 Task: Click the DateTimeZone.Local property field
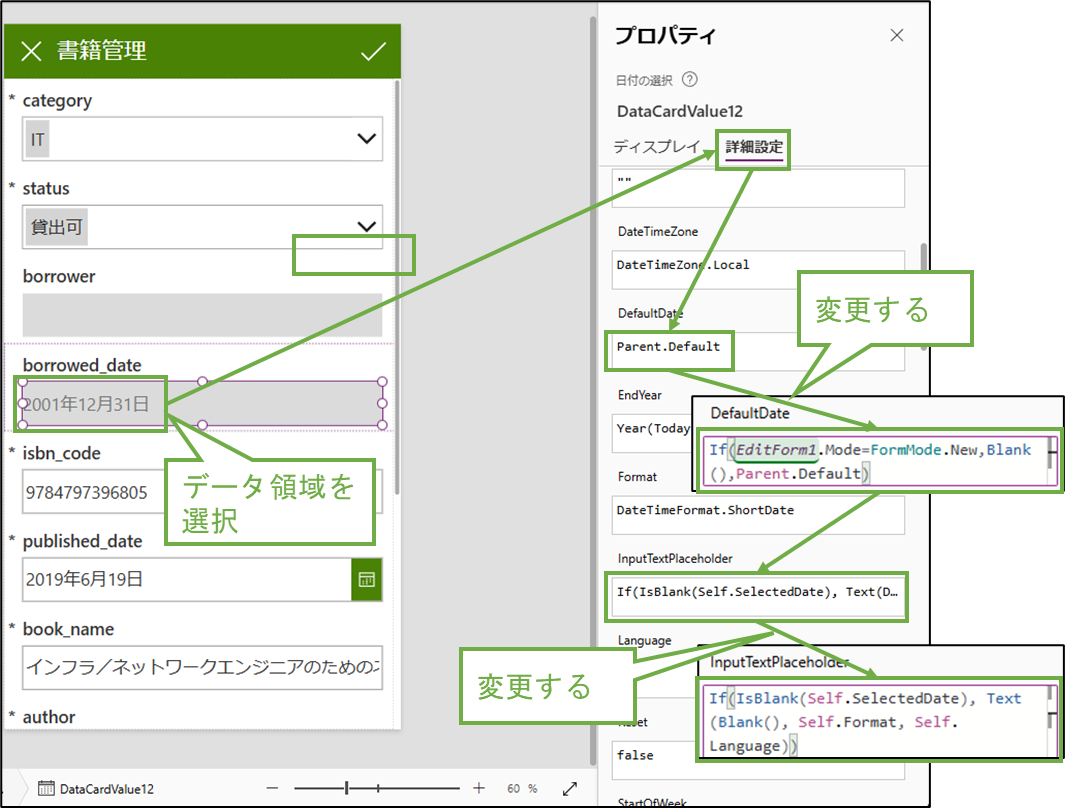click(758, 269)
